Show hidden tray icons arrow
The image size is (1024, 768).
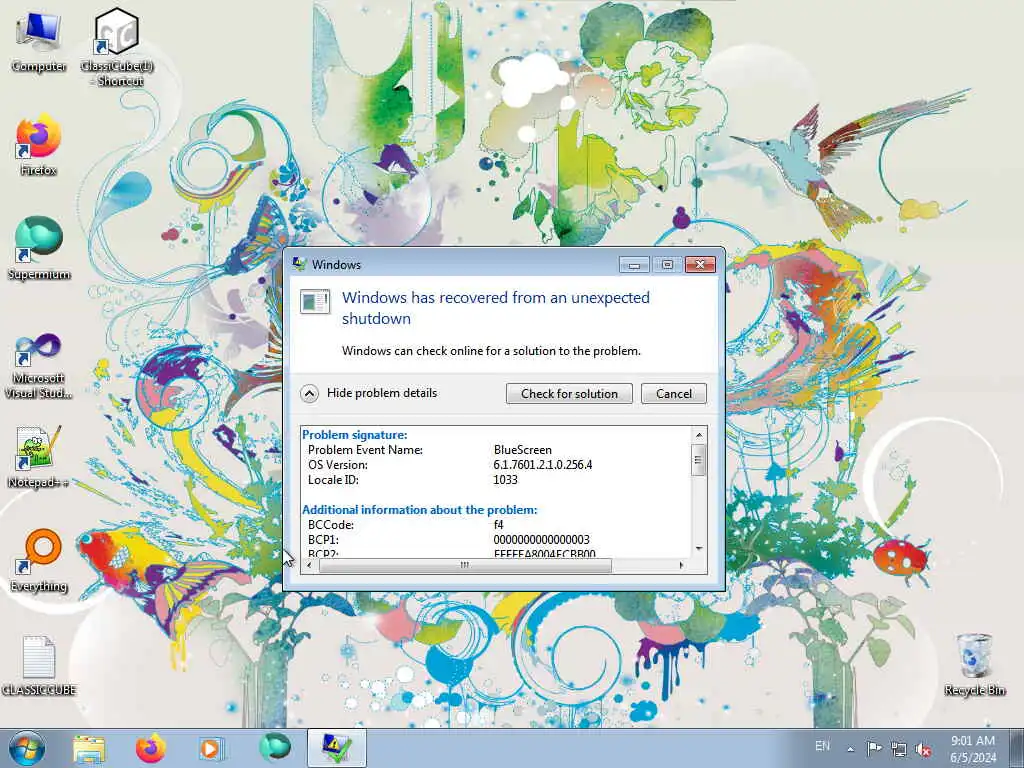850,749
